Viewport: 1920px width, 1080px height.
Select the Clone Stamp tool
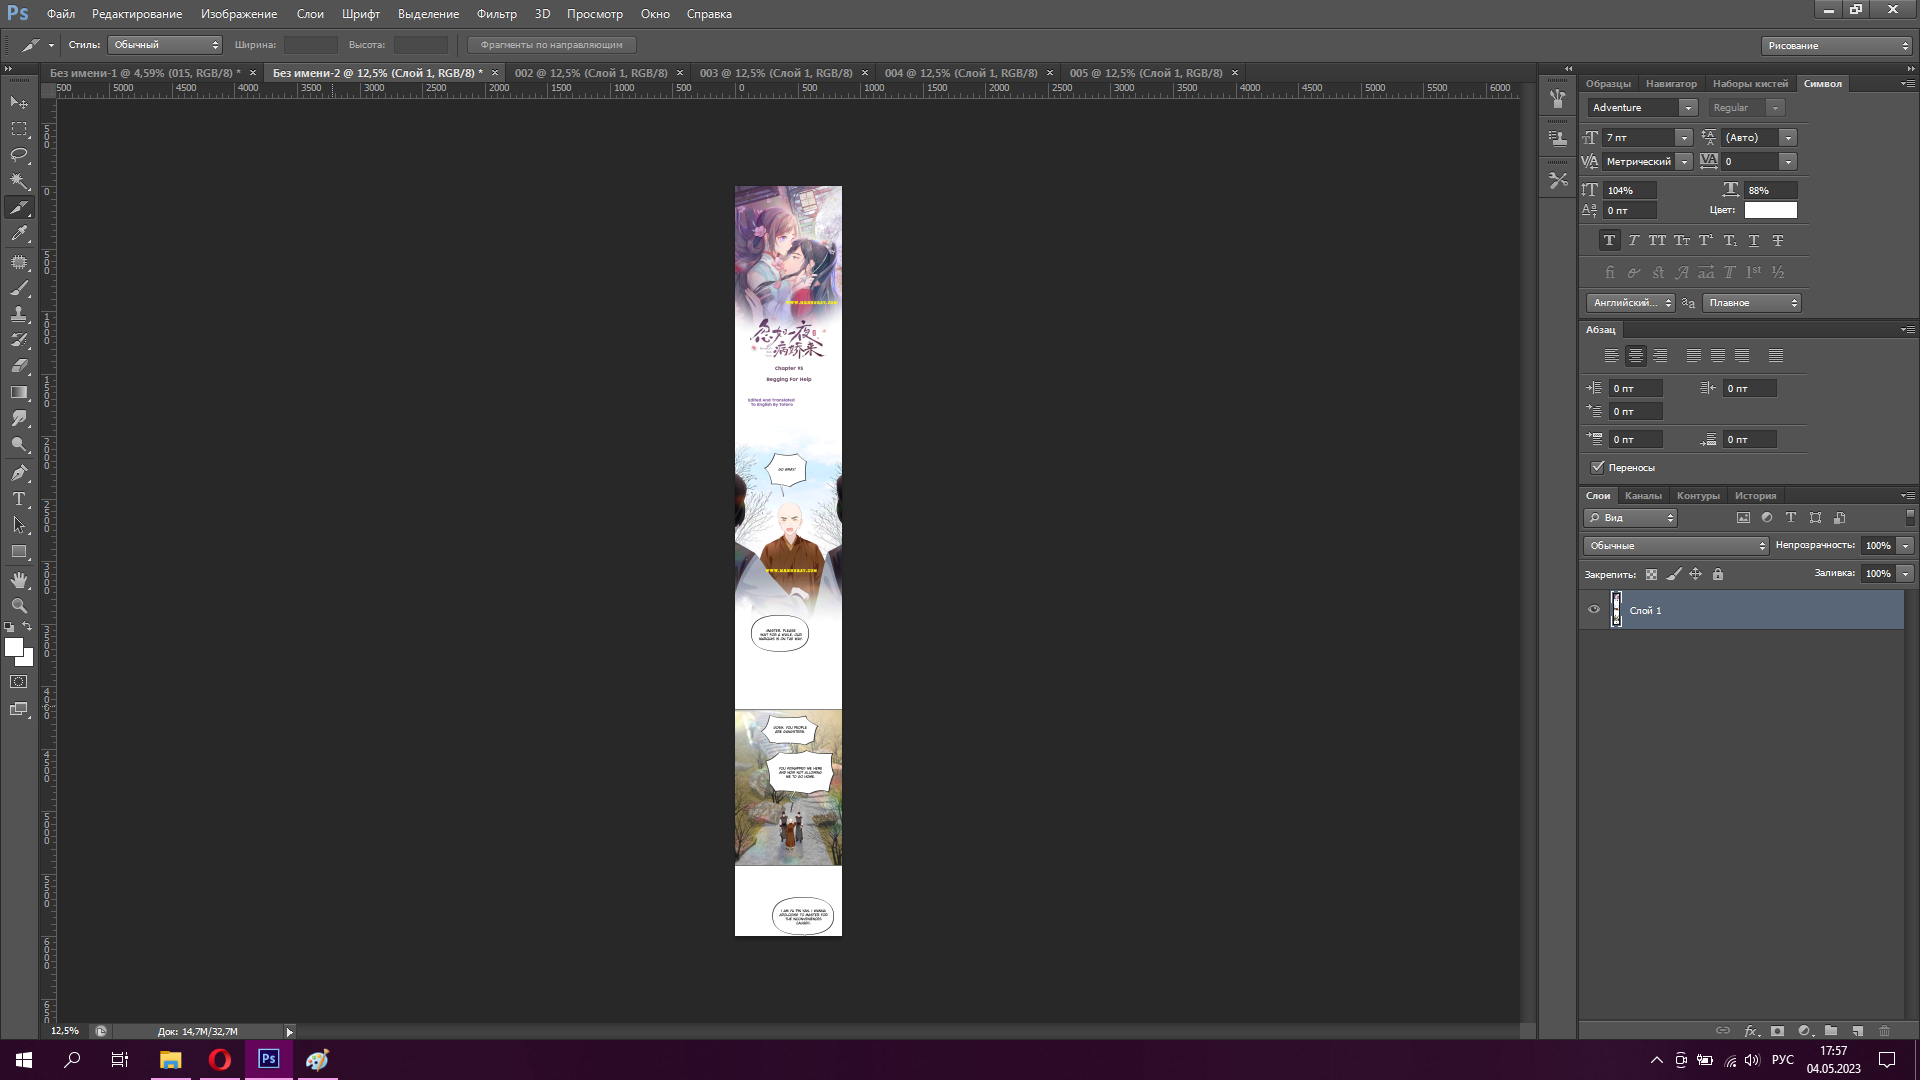19,314
